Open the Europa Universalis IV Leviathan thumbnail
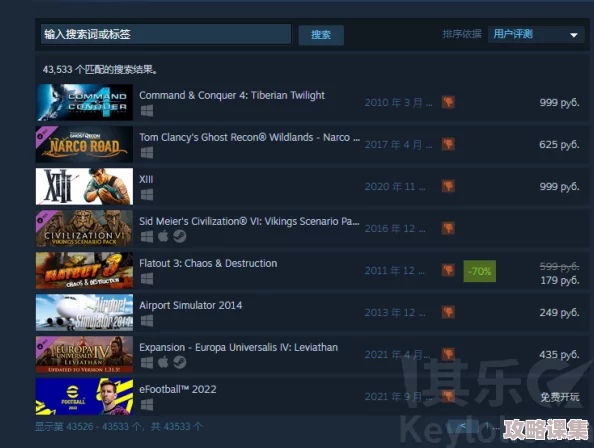This screenshot has height=448, width=594. [84, 354]
